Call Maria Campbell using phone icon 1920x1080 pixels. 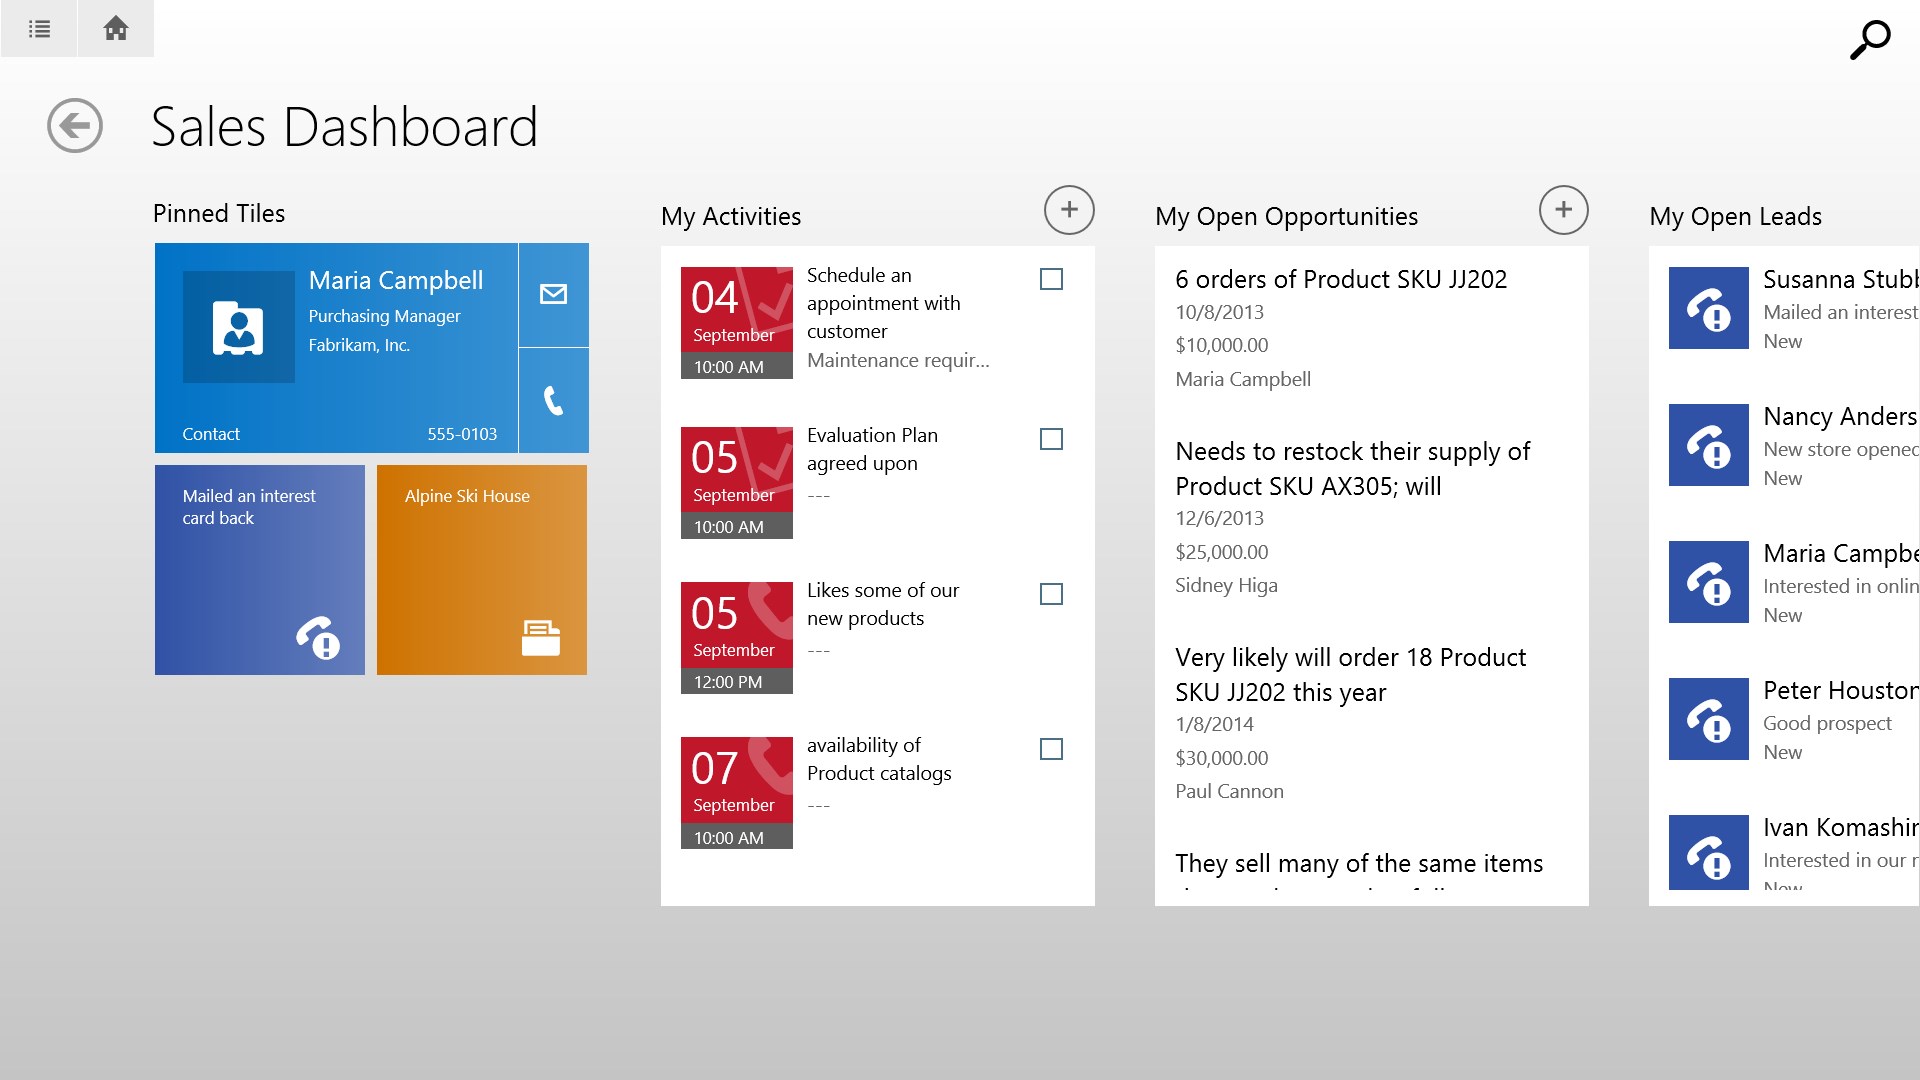553,401
